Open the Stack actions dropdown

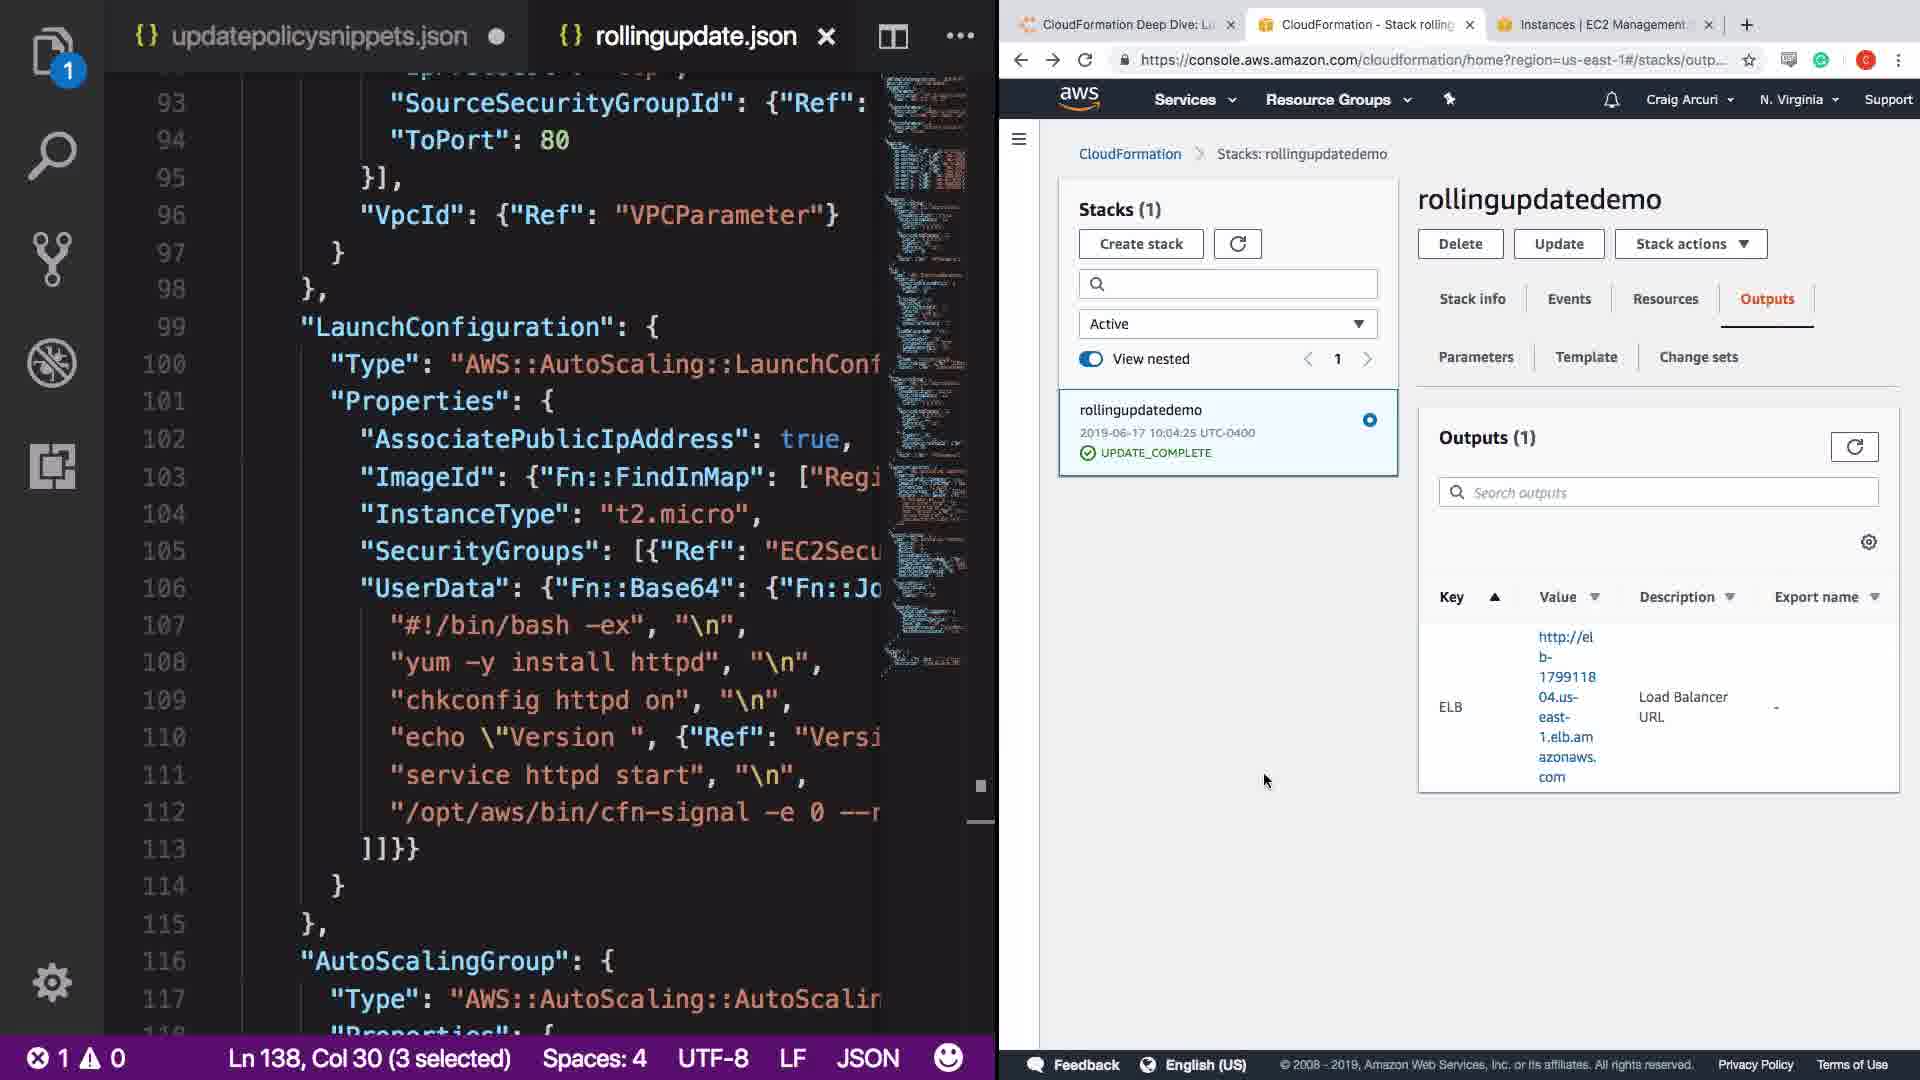pyautogui.click(x=1690, y=244)
